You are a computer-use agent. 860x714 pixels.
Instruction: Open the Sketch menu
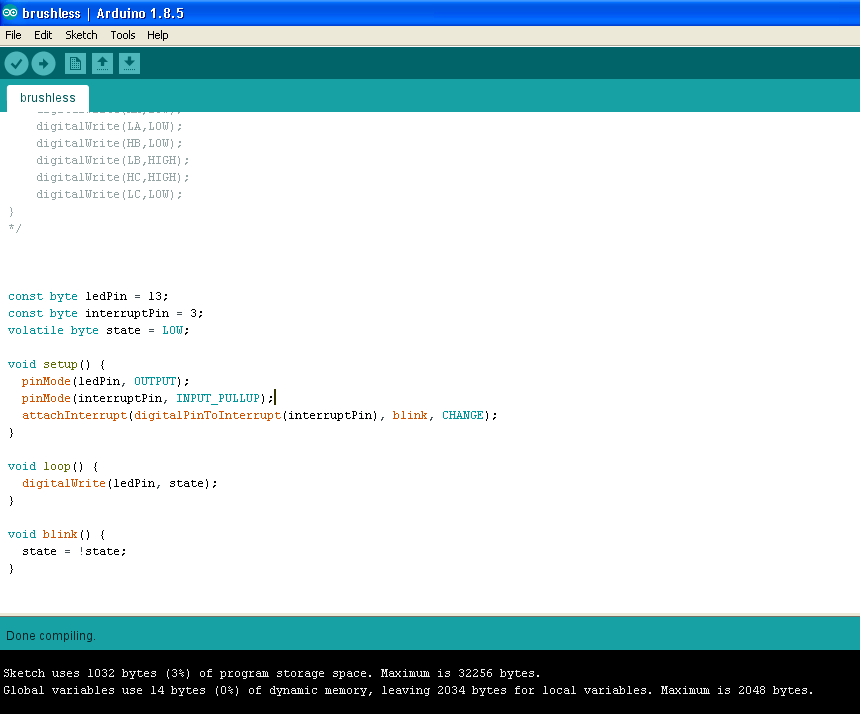[x=81, y=35]
